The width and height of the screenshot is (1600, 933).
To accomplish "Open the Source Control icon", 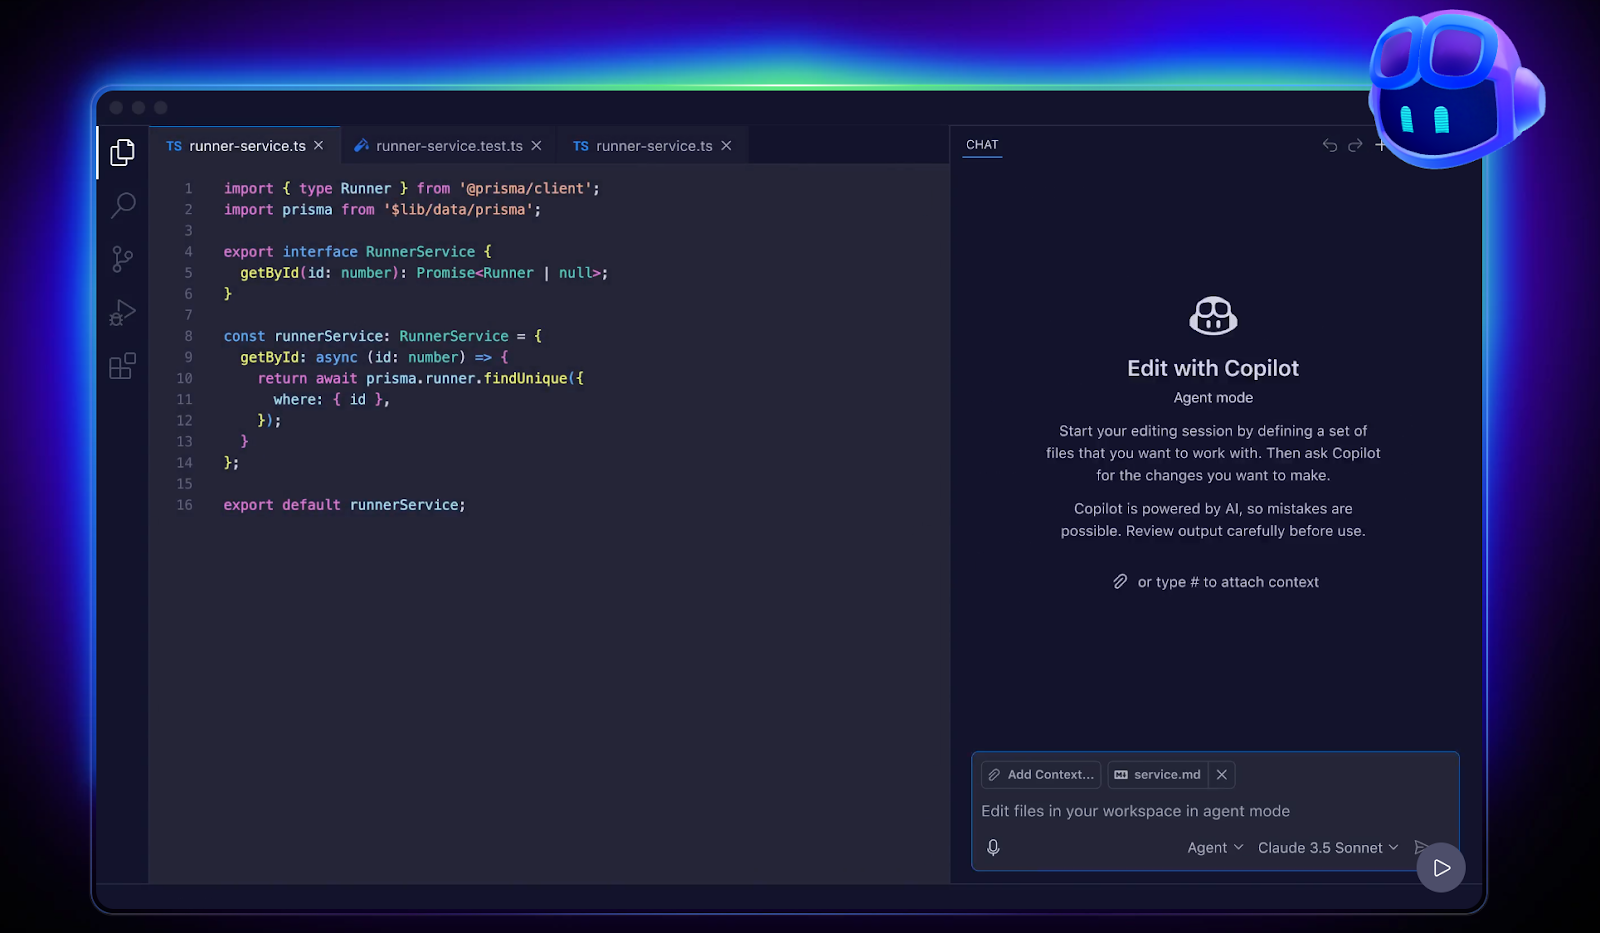I will click(x=122, y=259).
